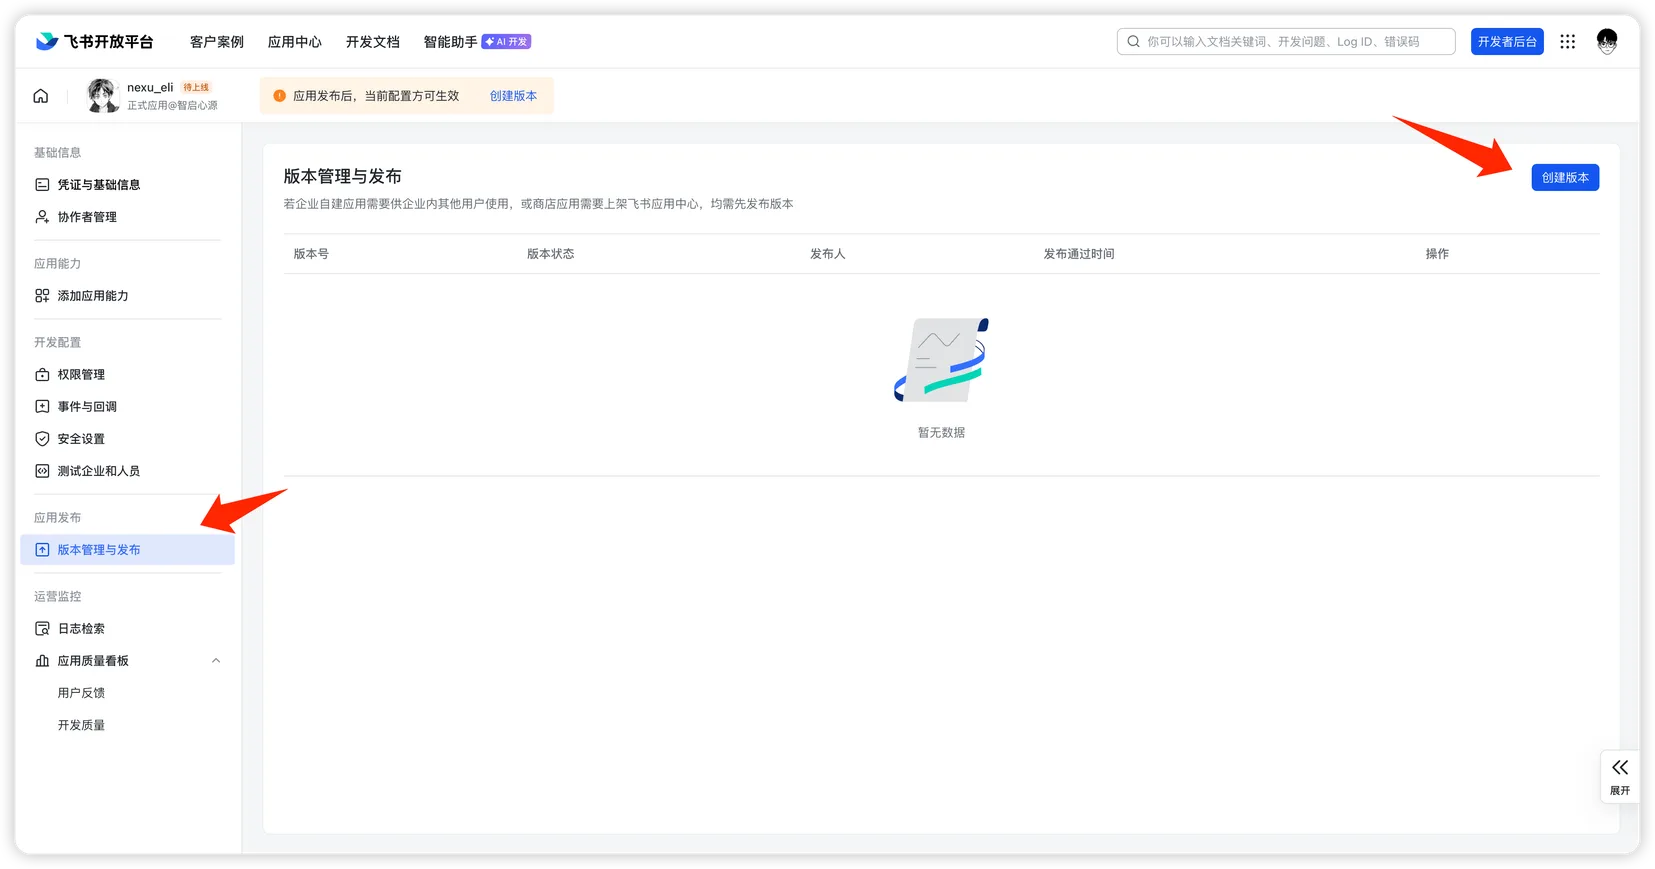Open 开发文档 in the top navigation

[x=373, y=42]
